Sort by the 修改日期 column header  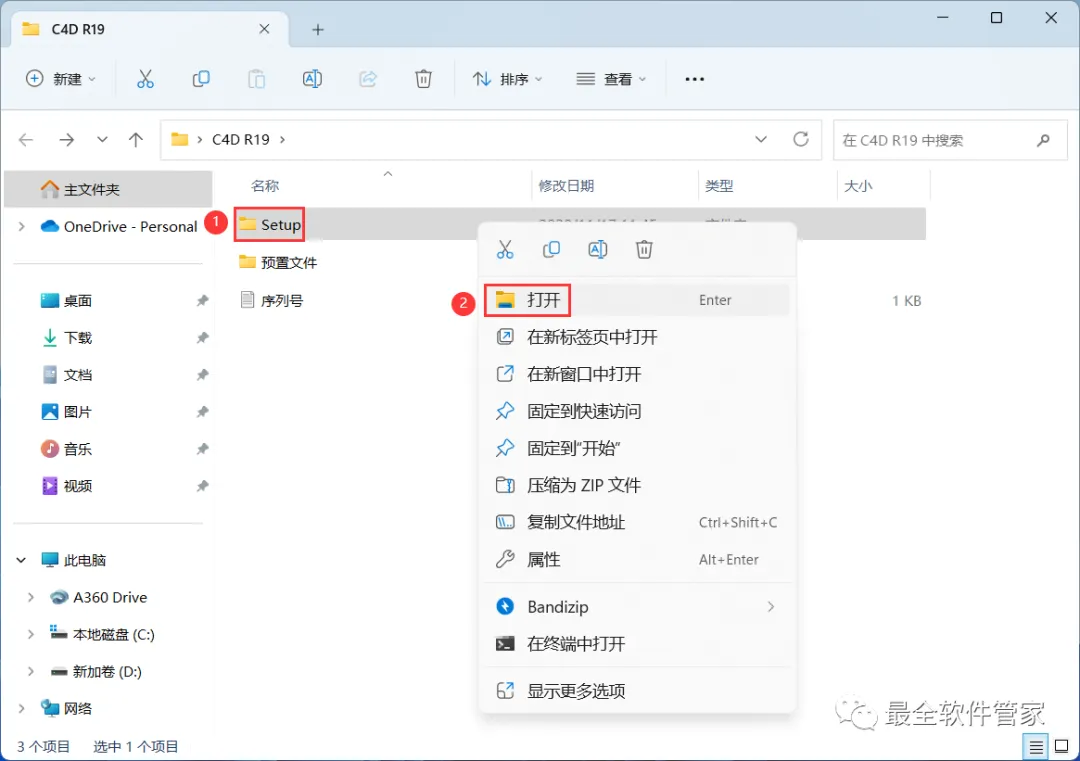click(x=566, y=186)
